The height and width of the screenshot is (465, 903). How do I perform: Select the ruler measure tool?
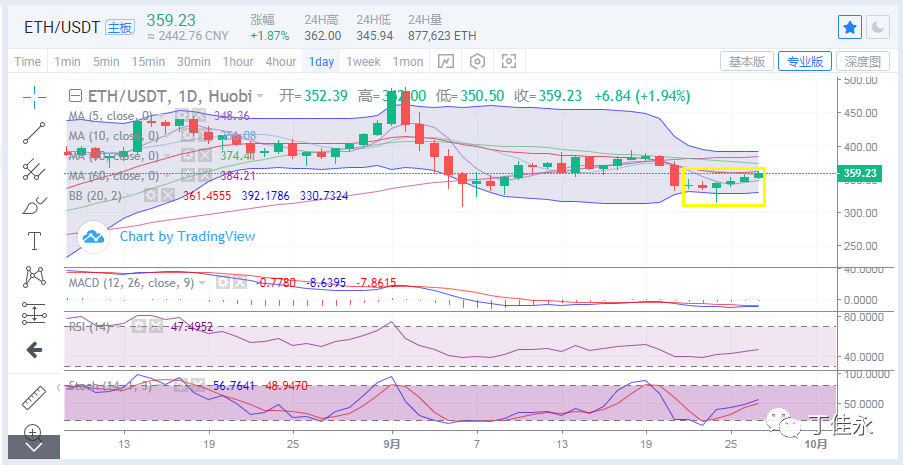[x=35, y=398]
